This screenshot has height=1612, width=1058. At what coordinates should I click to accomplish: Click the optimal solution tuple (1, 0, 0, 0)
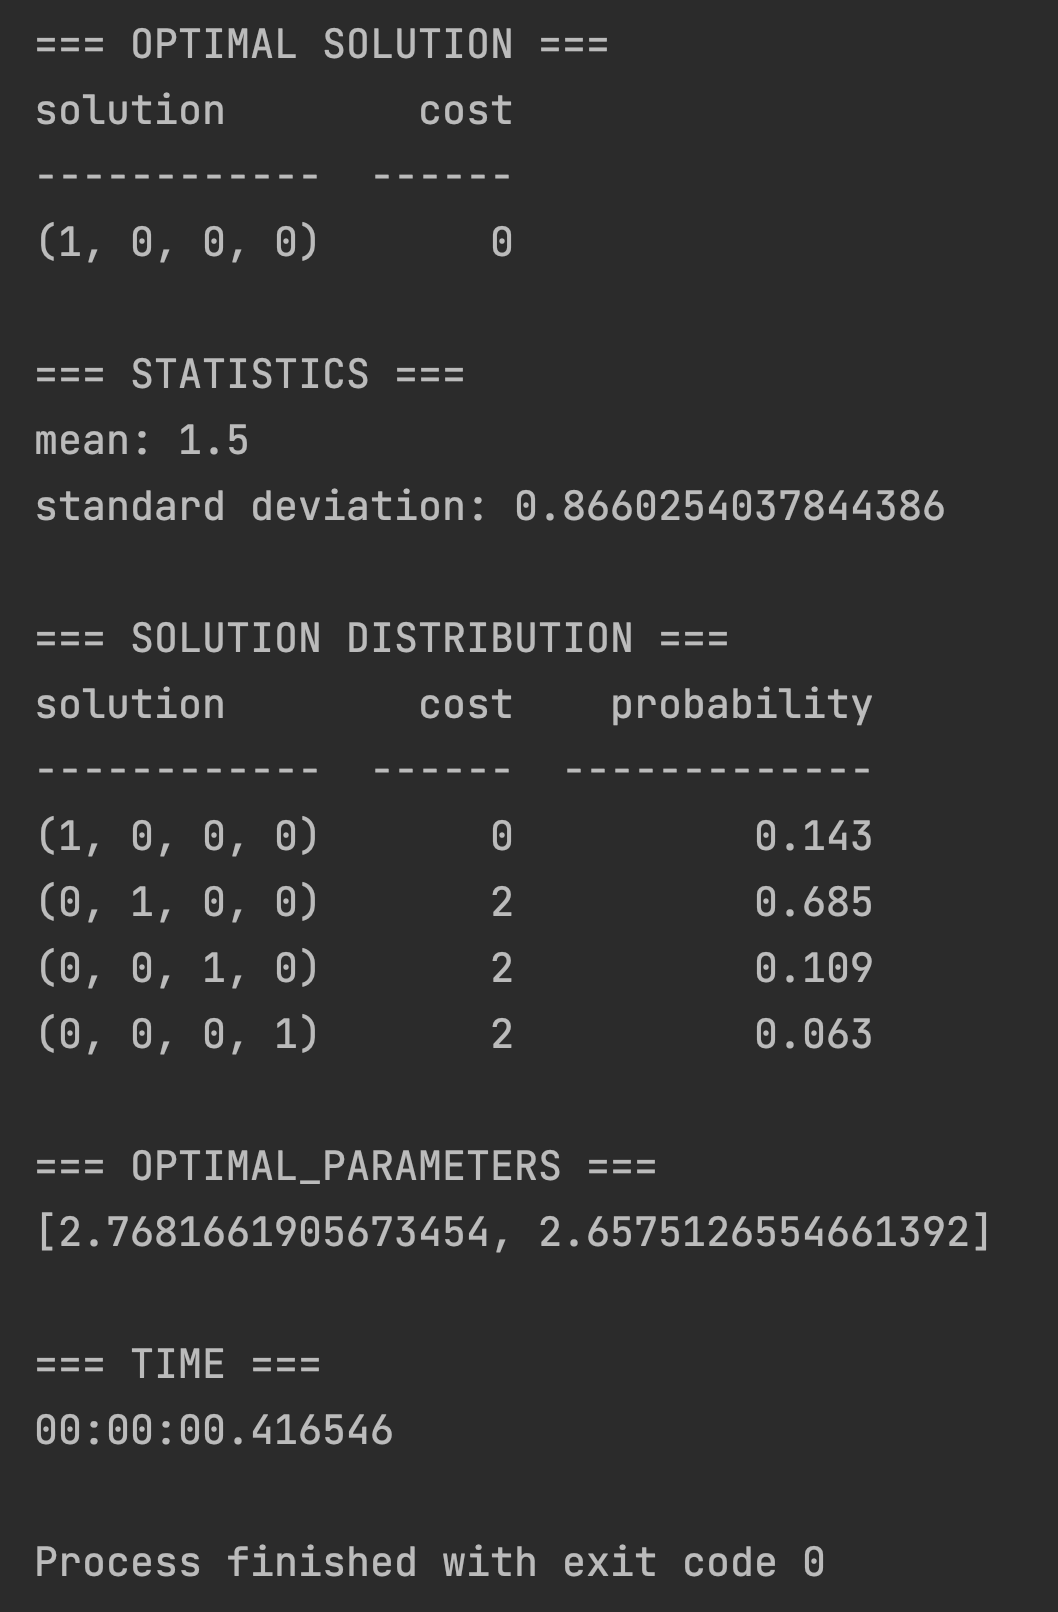(x=178, y=243)
